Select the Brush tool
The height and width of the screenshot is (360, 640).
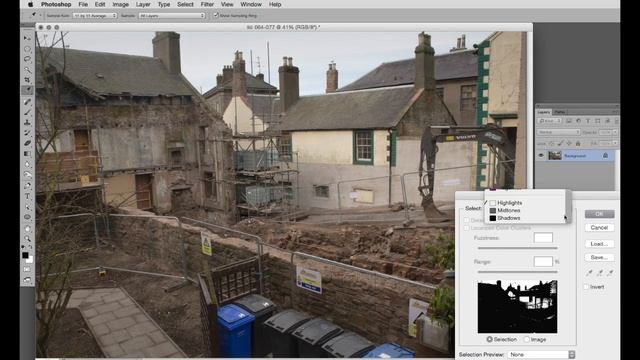[x=27, y=112]
